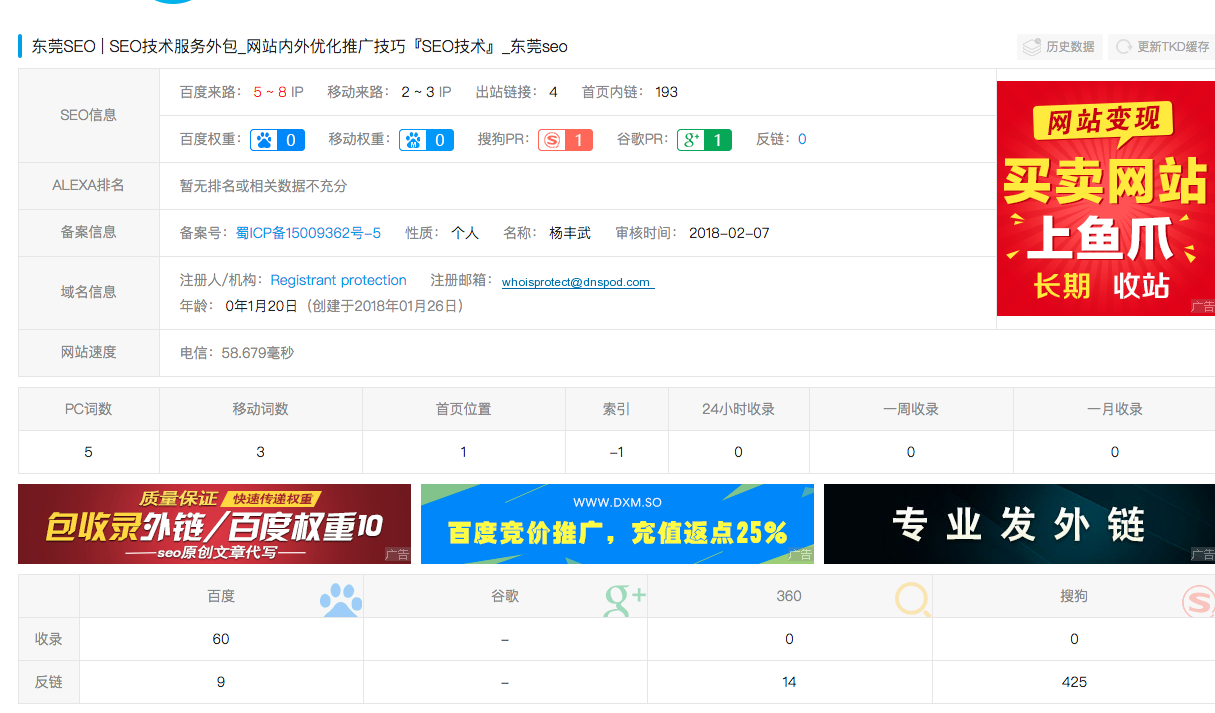Image resolution: width=1215 pixels, height=713 pixels.
Task: Open the 百度竞价推广 blue banner ad
Action: pos(617,524)
